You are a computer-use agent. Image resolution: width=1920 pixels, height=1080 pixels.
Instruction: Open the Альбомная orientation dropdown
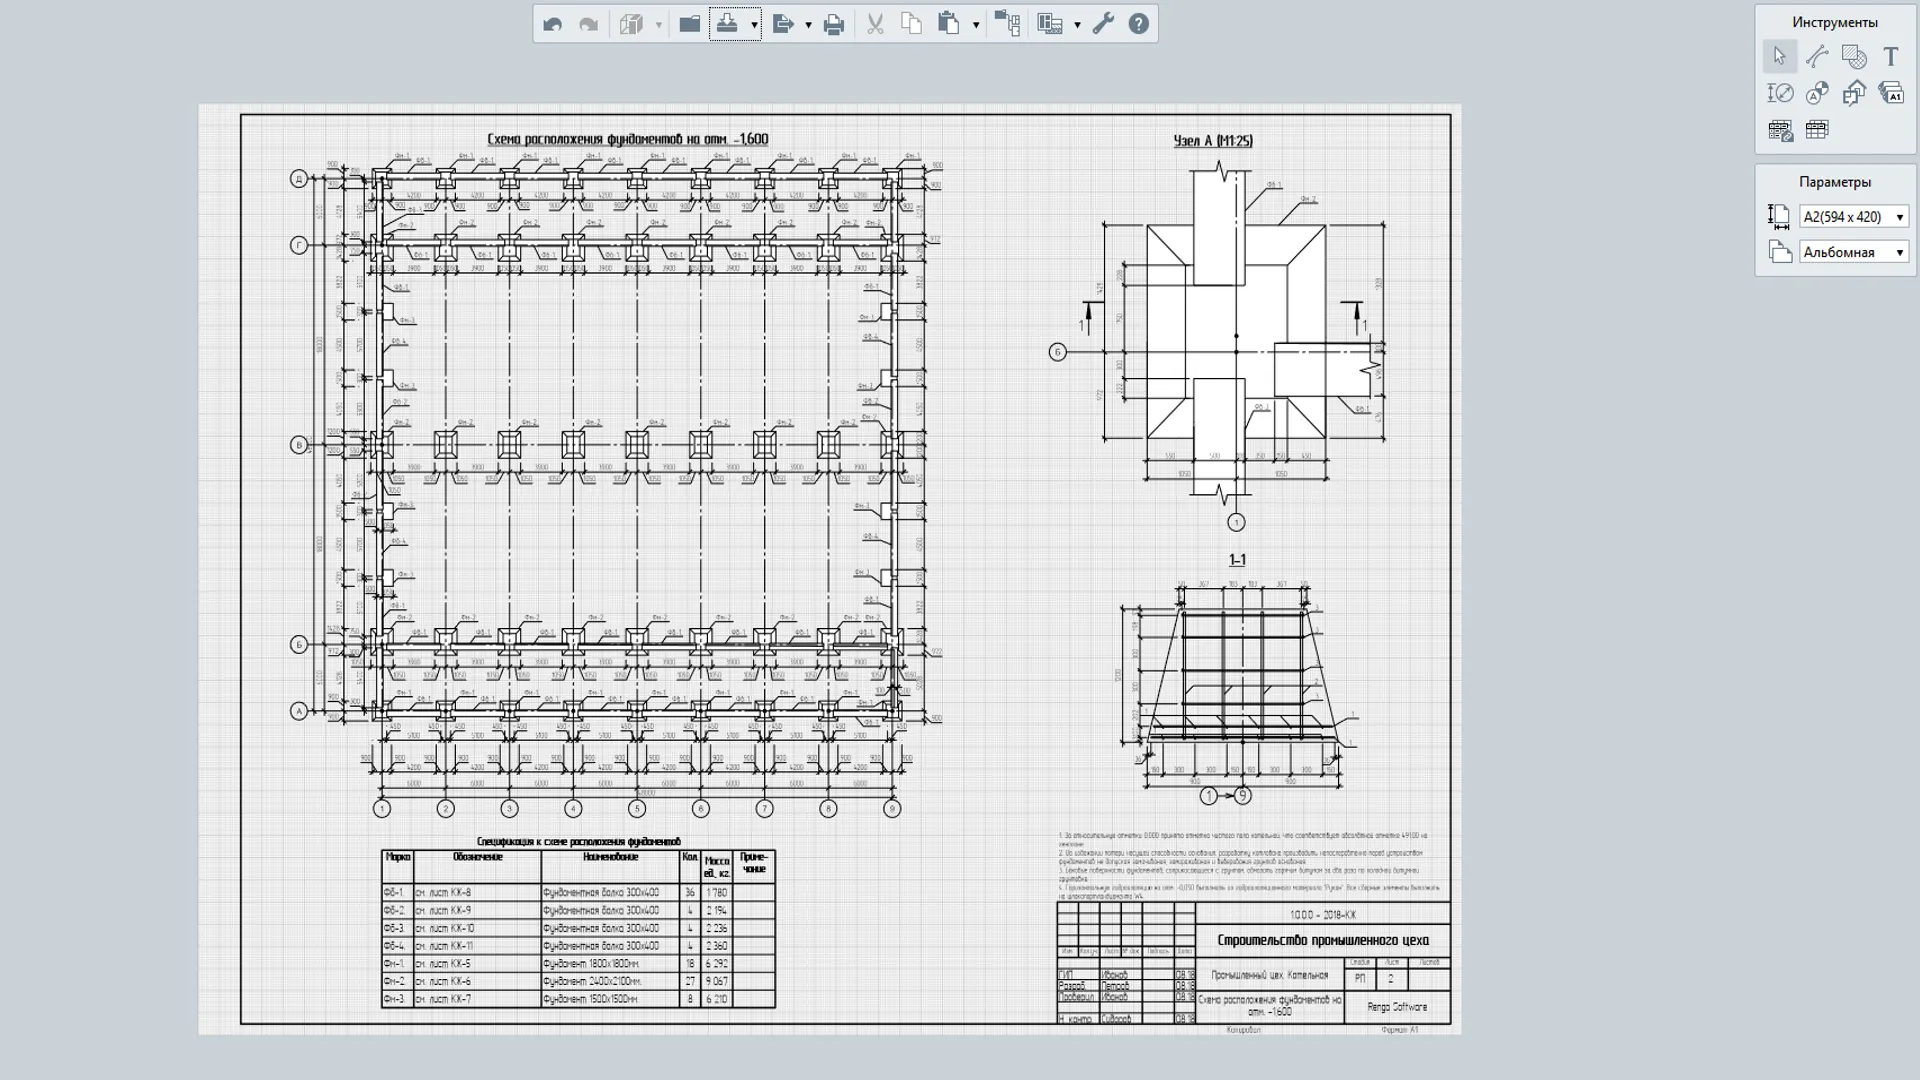(x=1853, y=252)
